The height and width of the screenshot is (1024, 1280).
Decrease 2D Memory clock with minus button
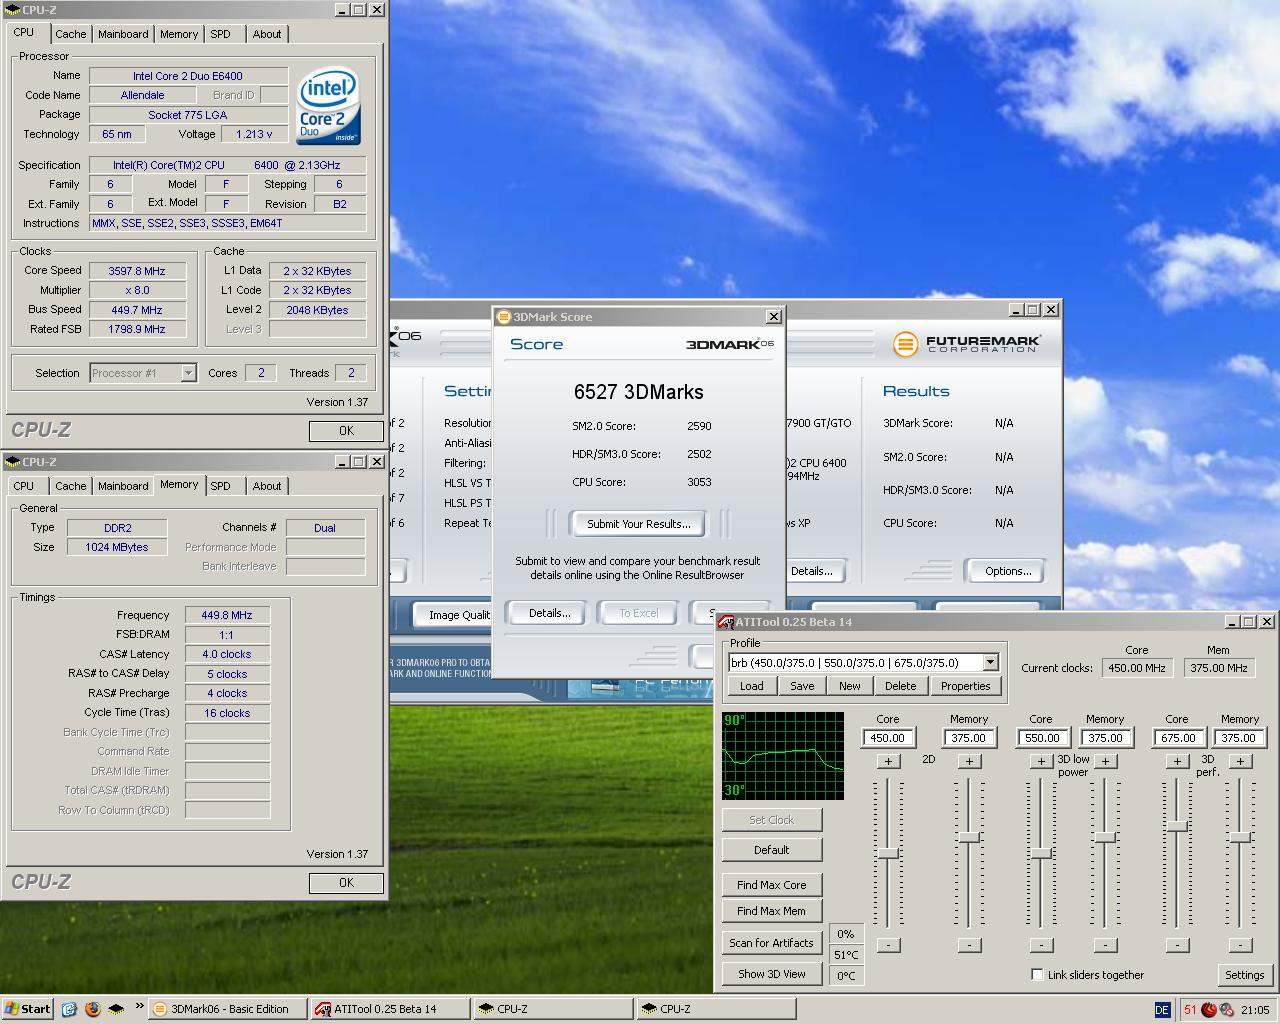click(968, 945)
